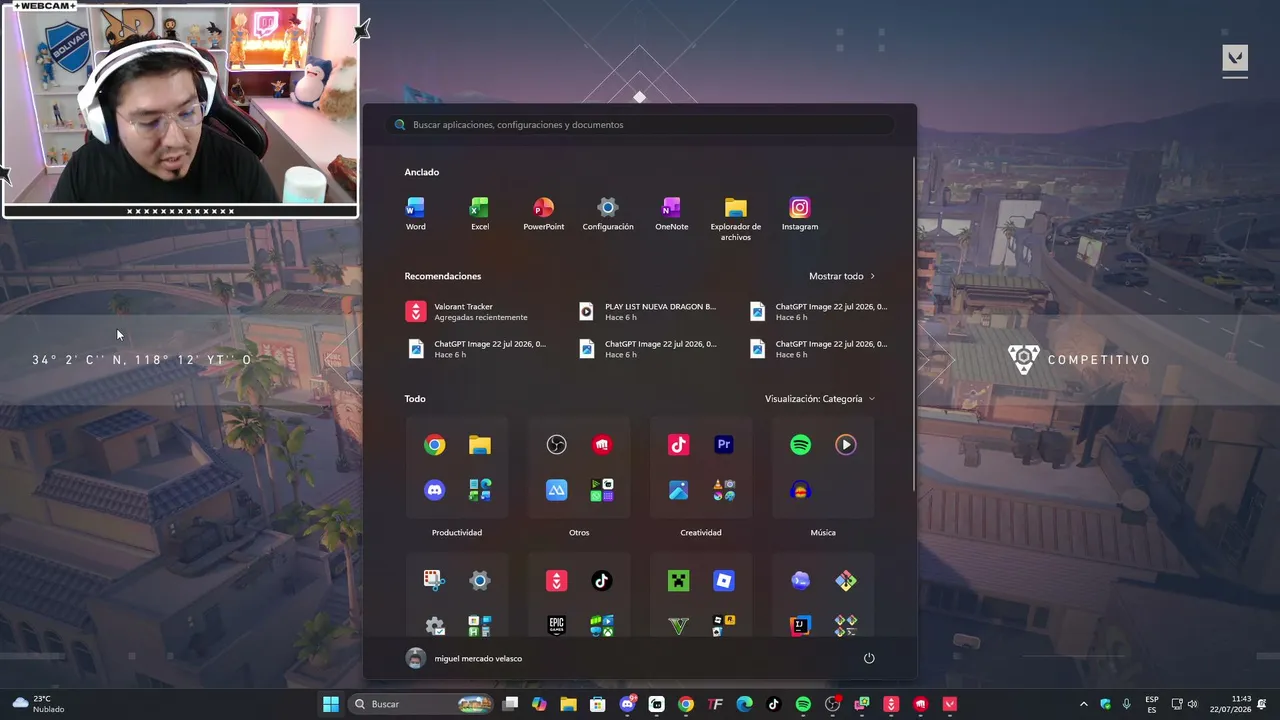
Task: Switch to Microsoft Edge on the taskbar
Action: point(744,704)
